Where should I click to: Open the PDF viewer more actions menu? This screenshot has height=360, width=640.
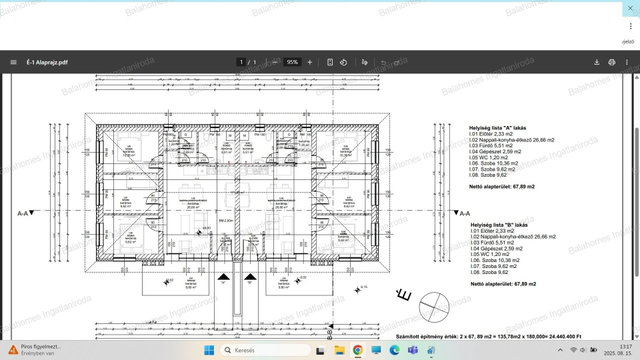pos(627,62)
